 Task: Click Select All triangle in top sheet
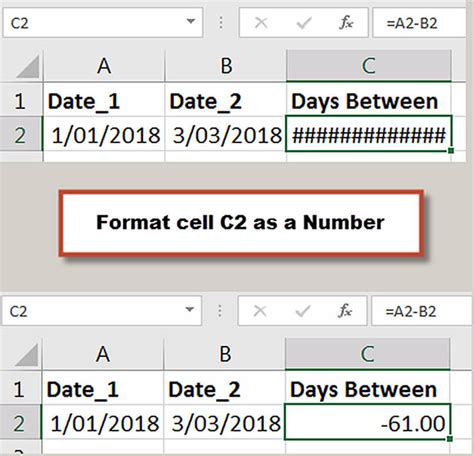pyautogui.click(x=28, y=66)
